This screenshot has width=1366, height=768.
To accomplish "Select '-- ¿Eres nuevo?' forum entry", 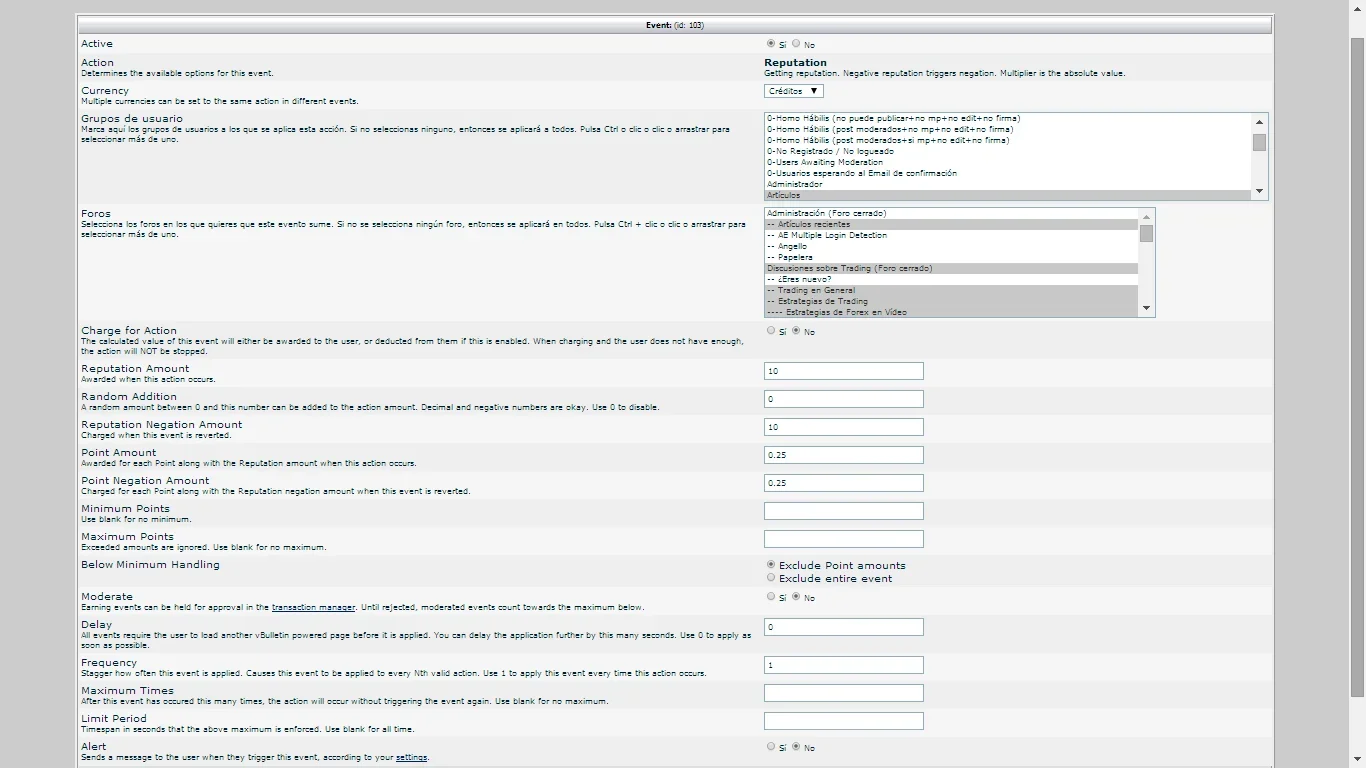I will [x=952, y=280].
